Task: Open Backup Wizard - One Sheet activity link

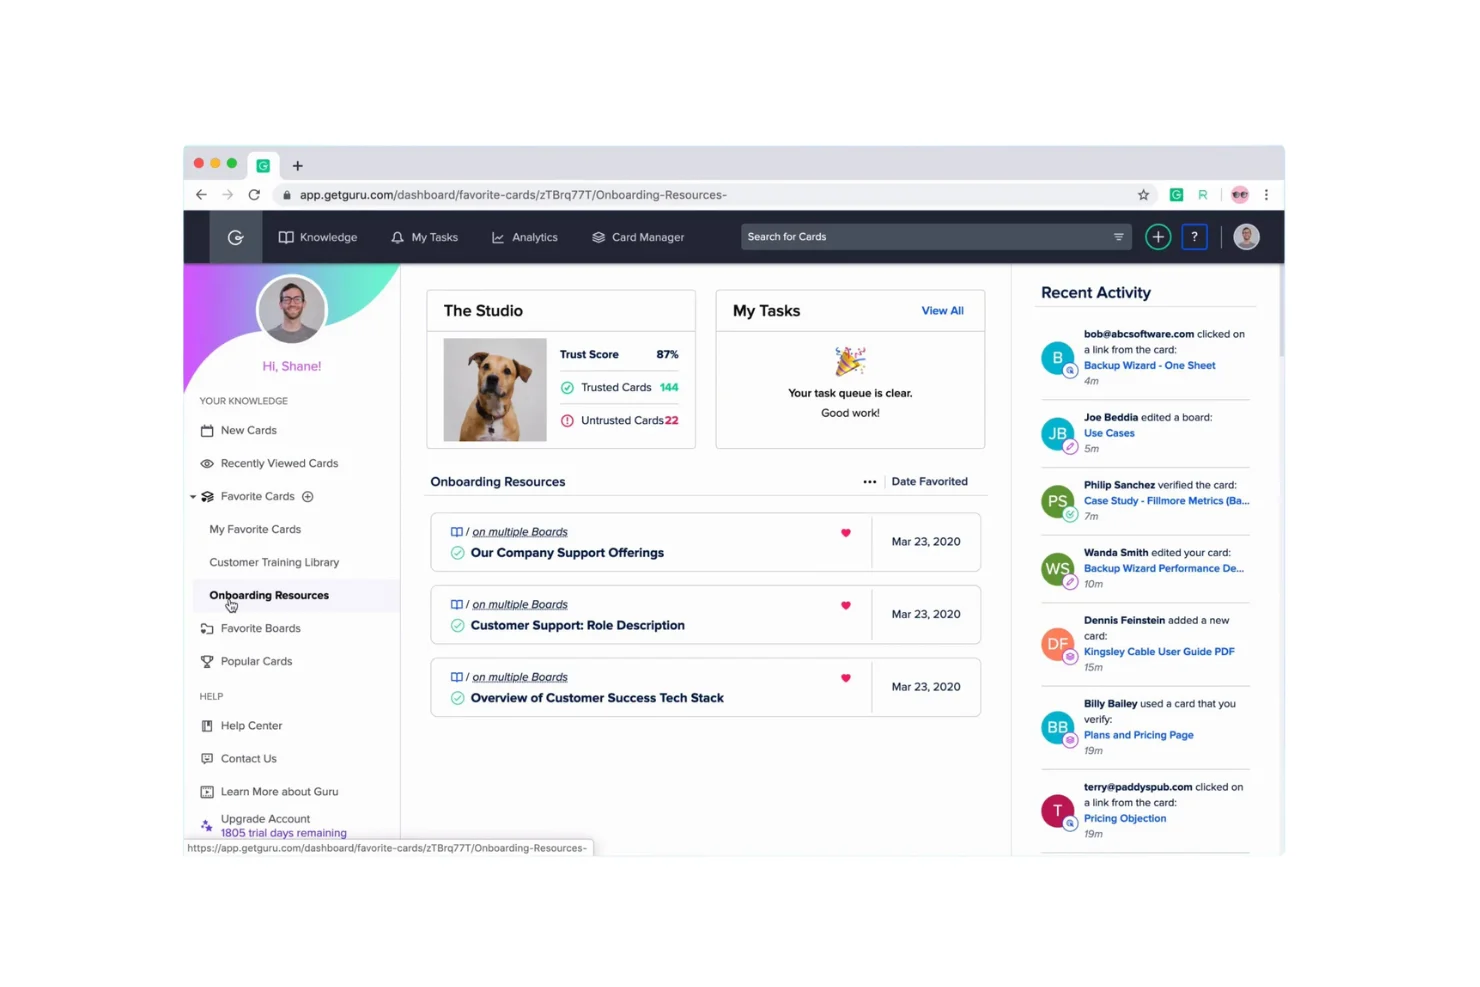Action: click(x=1150, y=365)
